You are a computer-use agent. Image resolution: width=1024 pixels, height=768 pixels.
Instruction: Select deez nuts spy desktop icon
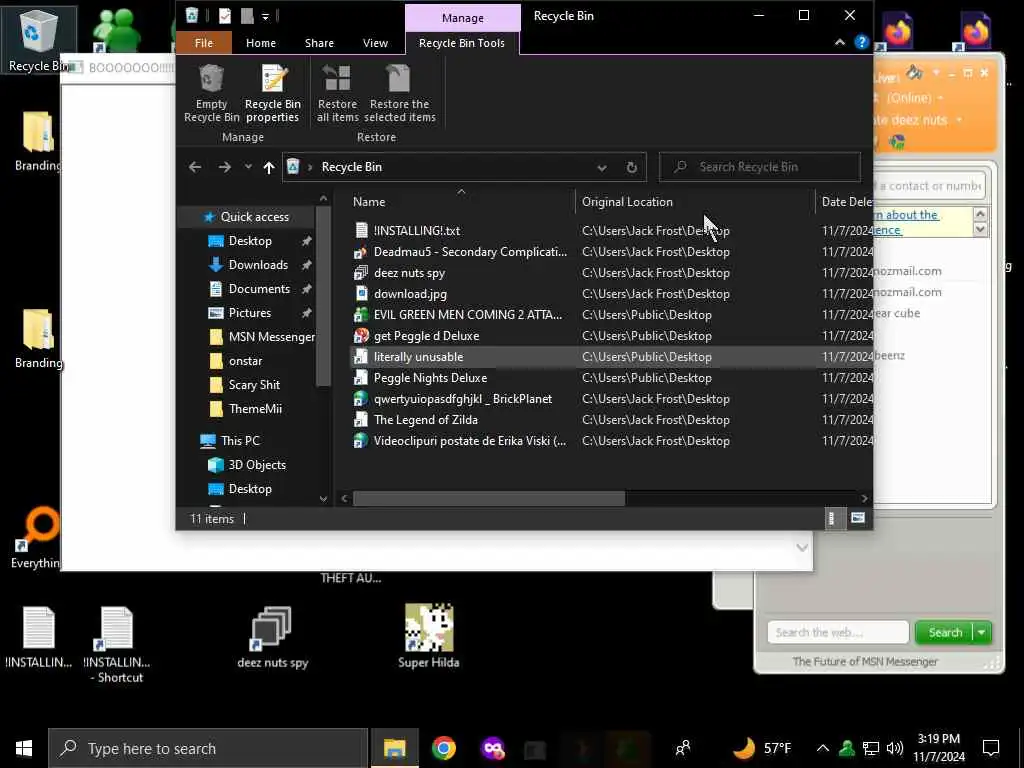(272, 637)
